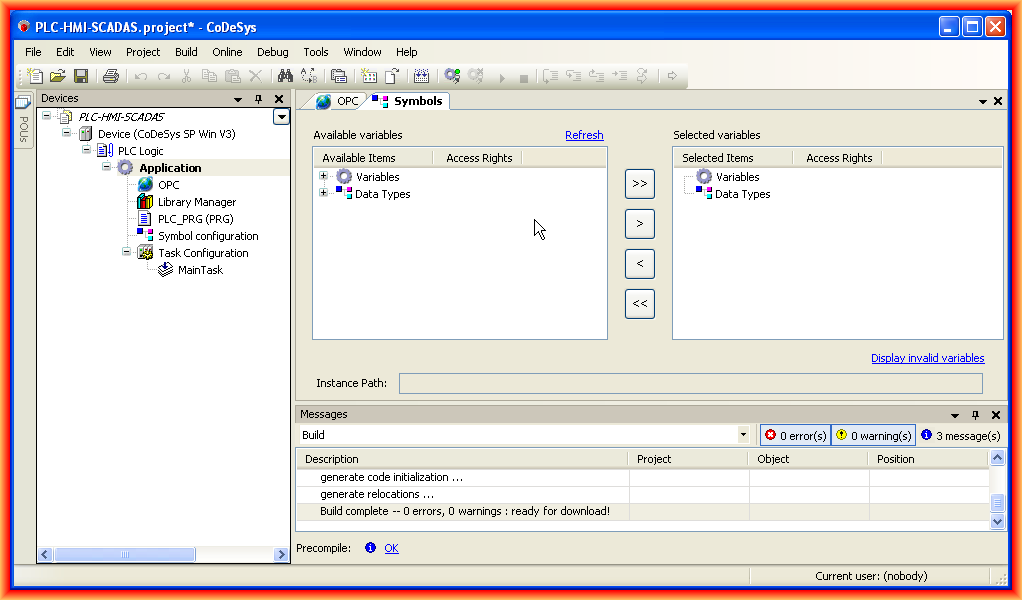Open the Find binoculars tool
Screen dimensions: 1022x600
285,76
